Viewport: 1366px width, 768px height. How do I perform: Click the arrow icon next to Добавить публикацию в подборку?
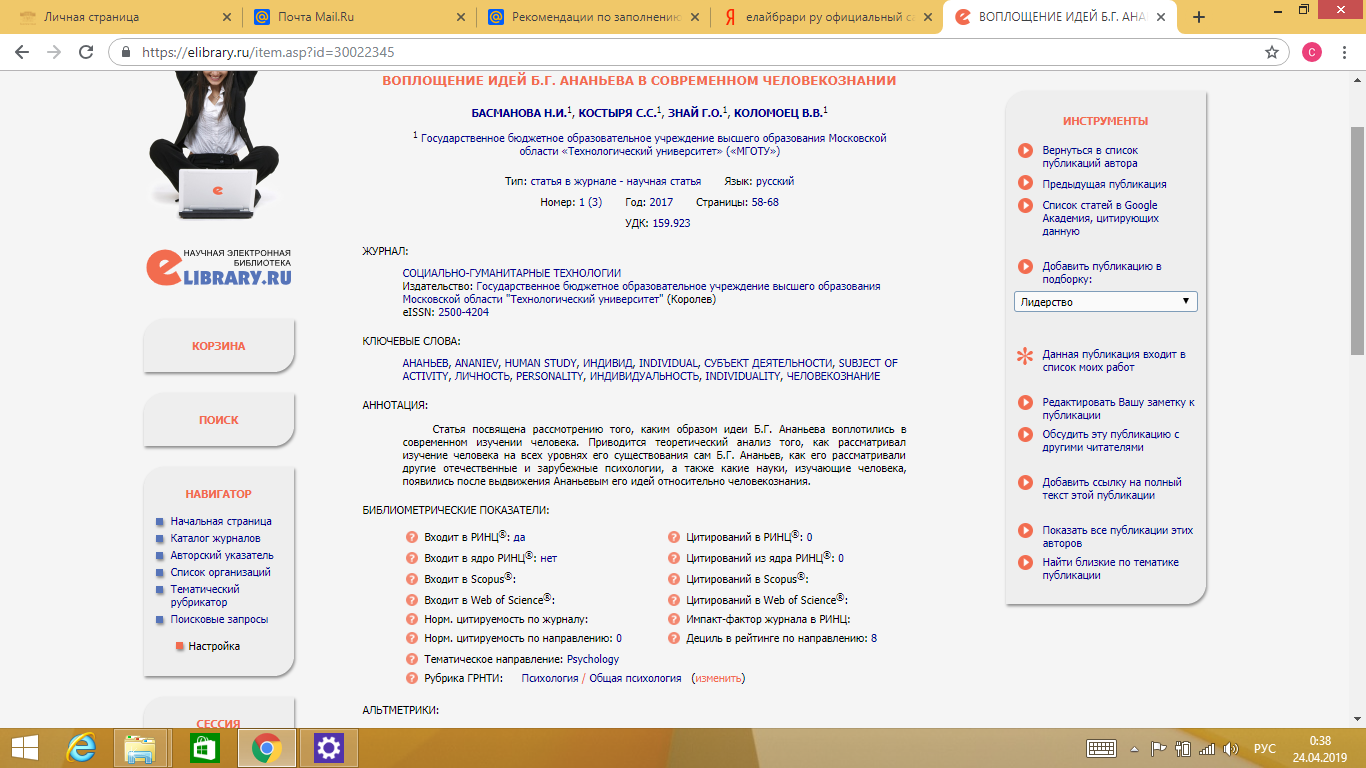point(1025,267)
